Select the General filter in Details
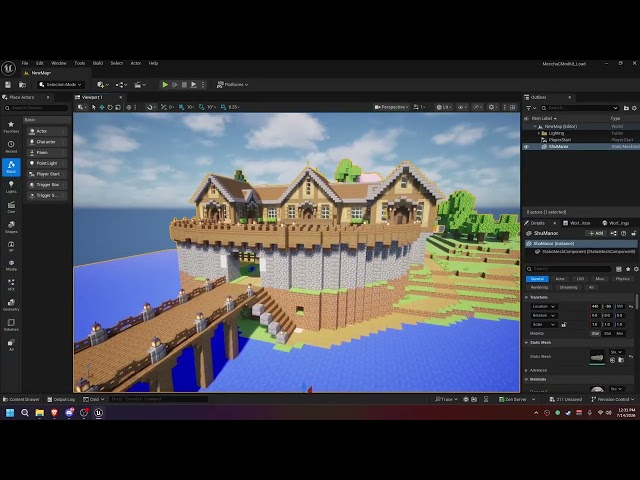The width and height of the screenshot is (640, 480). pyautogui.click(x=537, y=279)
